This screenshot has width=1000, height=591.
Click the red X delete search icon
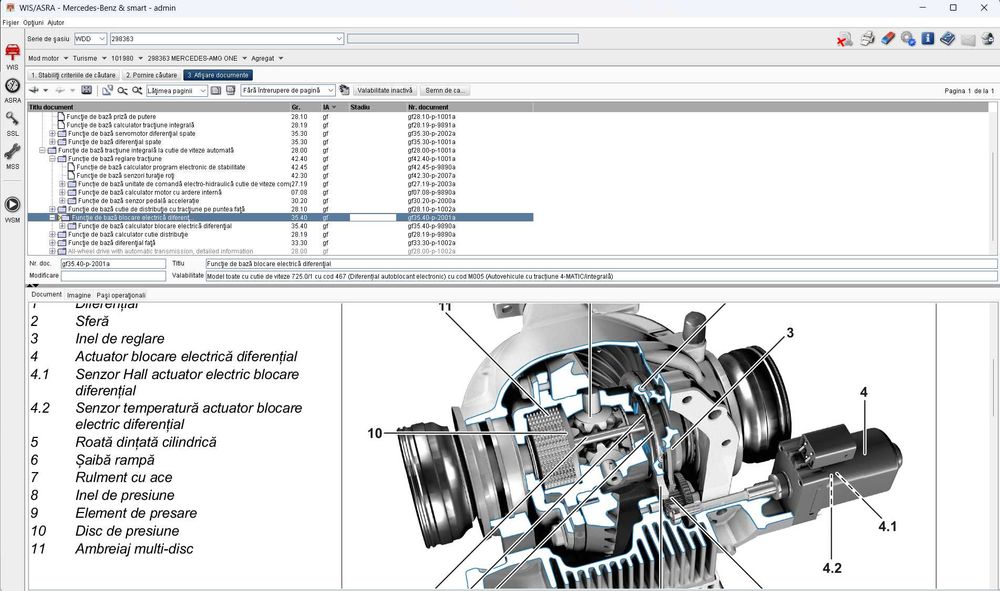[x=844, y=40]
